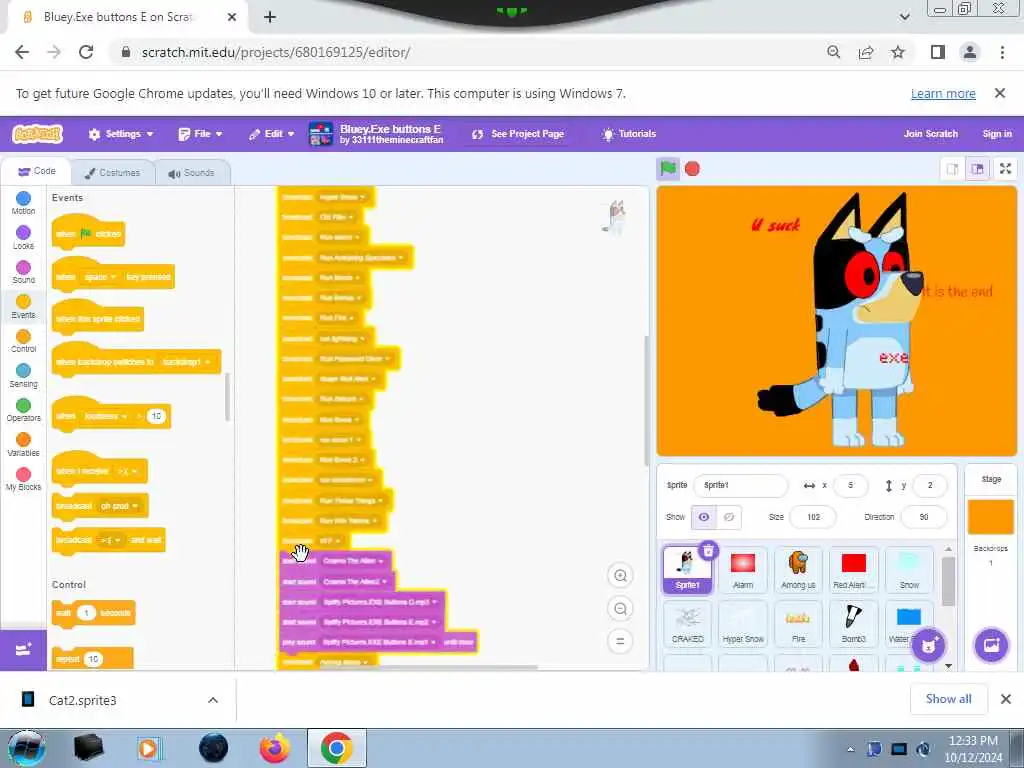The height and width of the screenshot is (768, 1024).
Task: Open the Edit dropdown menu
Action: tap(272, 134)
